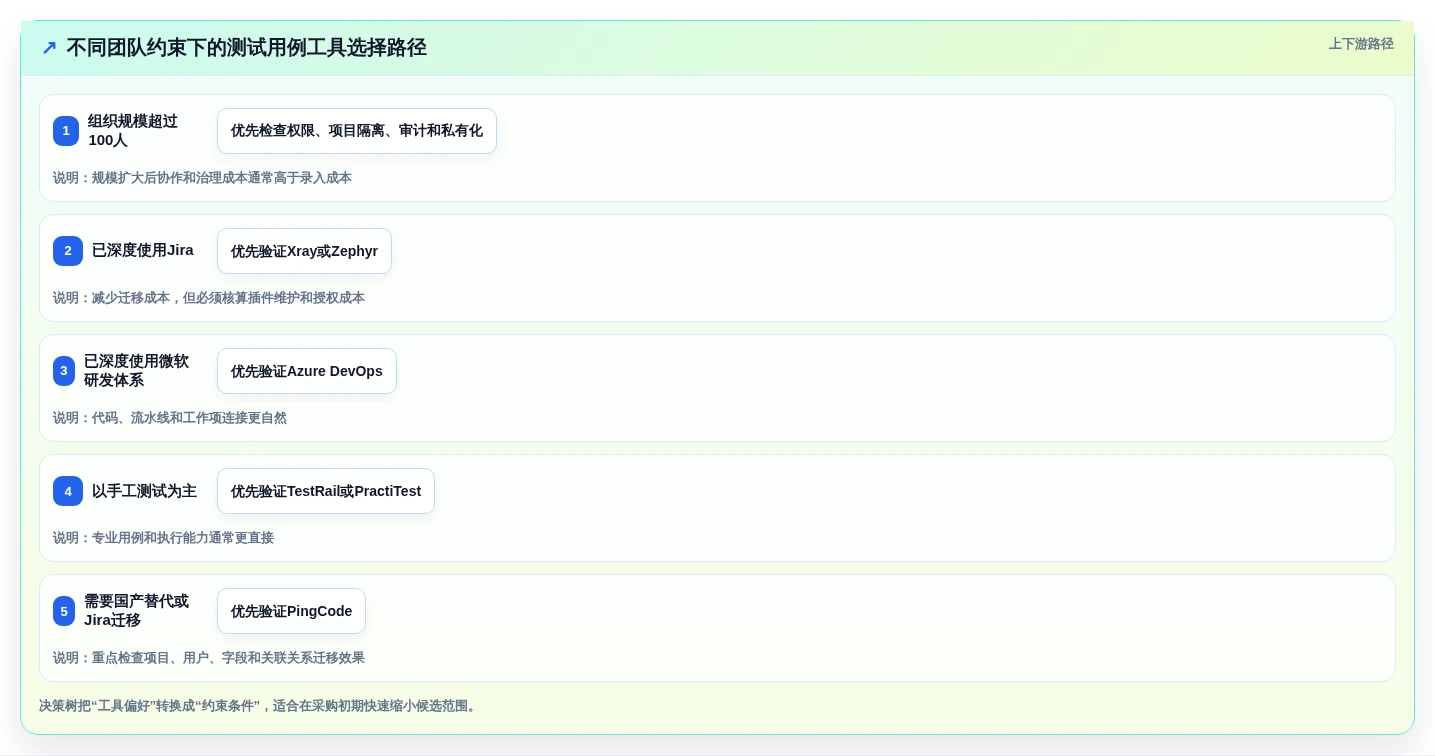The image size is (1435, 756).
Task: Select 已深度使用微软研发体系 condition
Action: tap(136, 371)
